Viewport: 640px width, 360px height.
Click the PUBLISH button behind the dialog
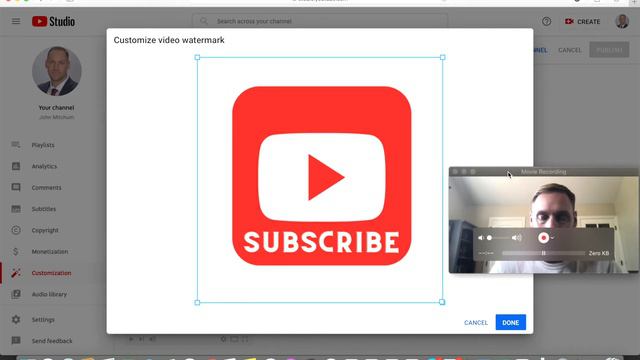pos(609,50)
